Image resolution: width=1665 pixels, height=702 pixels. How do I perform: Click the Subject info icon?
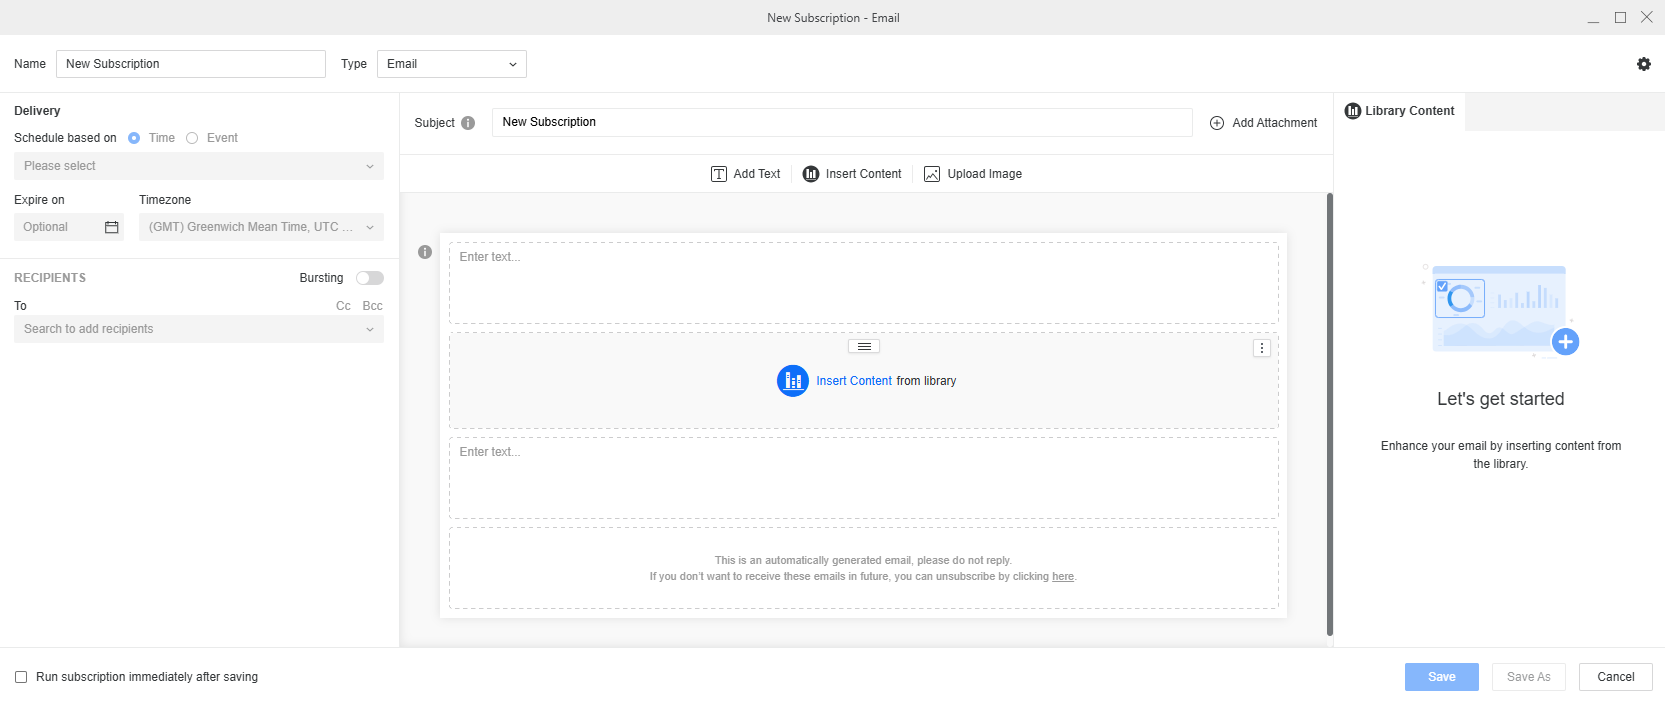tap(468, 123)
